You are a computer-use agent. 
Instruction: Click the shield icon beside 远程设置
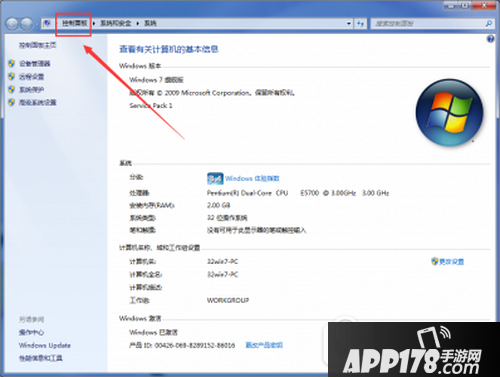(x=12, y=77)
